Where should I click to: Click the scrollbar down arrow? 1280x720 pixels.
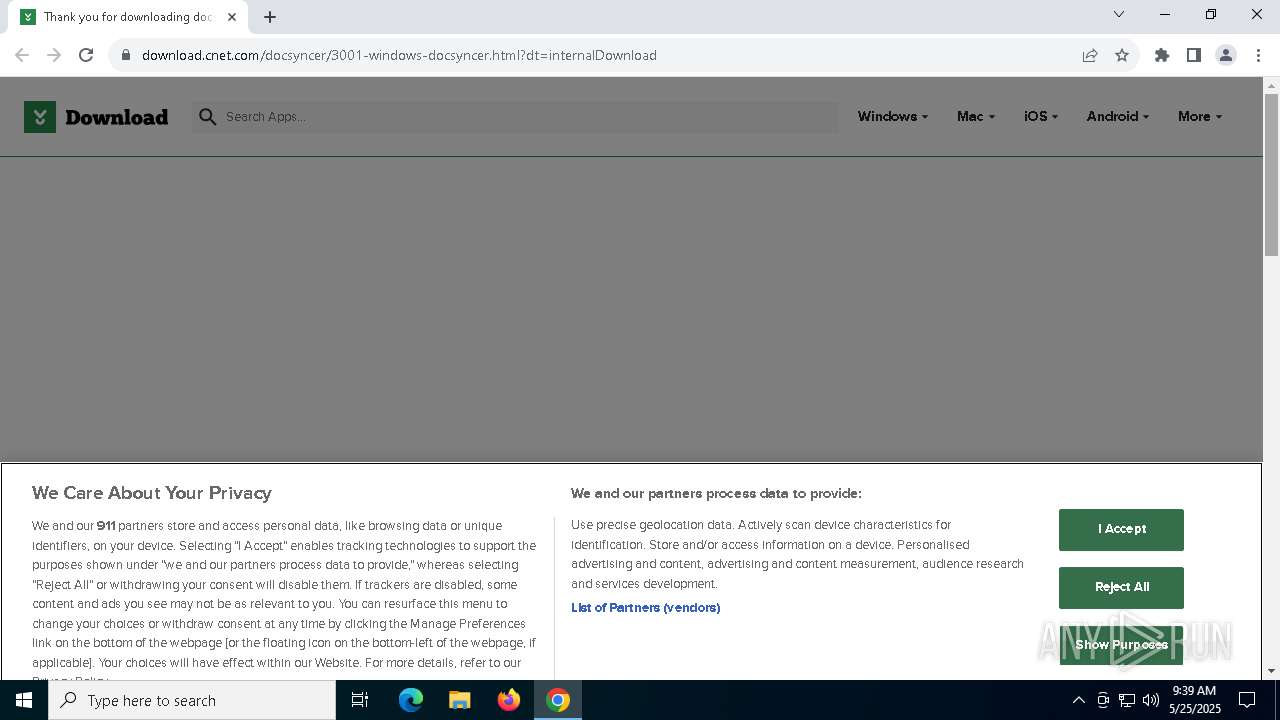1271,671
